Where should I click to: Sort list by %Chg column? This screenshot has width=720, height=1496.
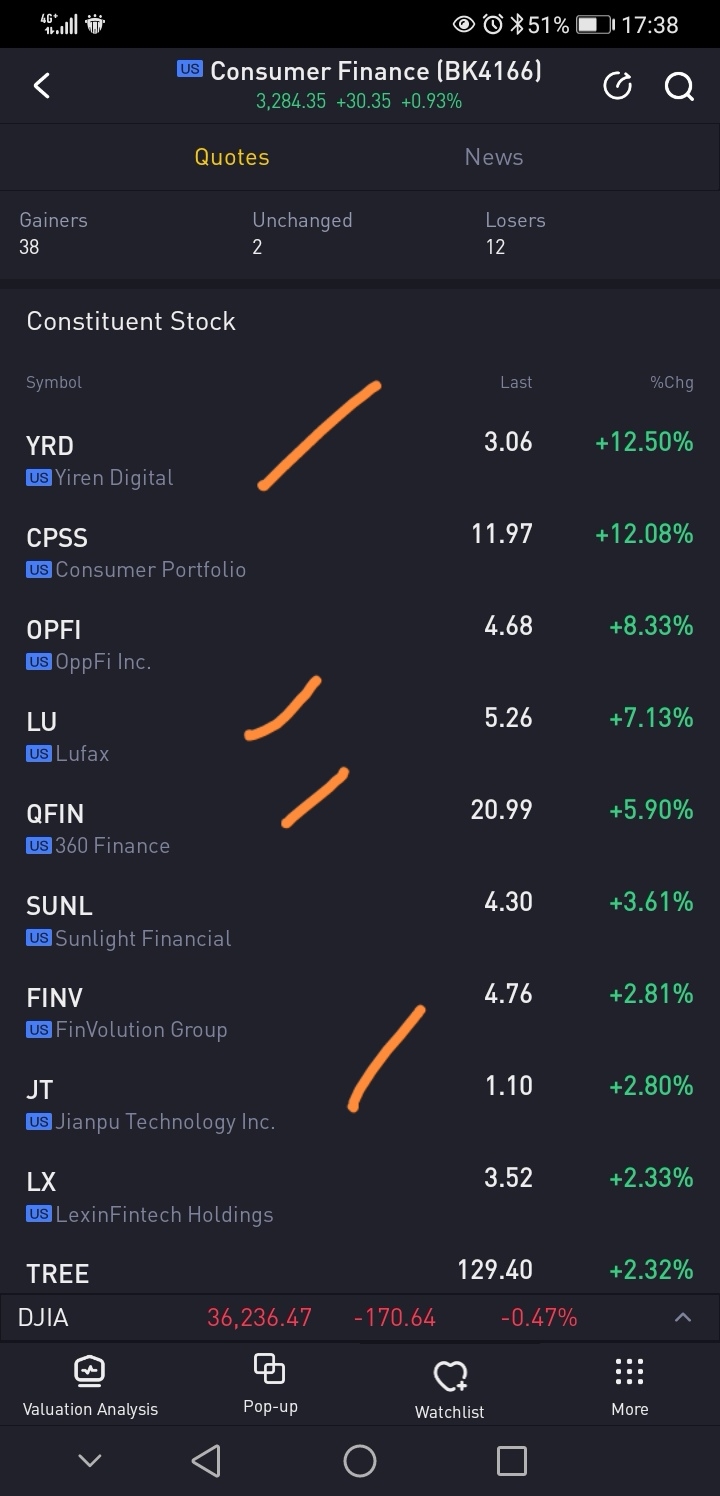[x=671, y=382]
